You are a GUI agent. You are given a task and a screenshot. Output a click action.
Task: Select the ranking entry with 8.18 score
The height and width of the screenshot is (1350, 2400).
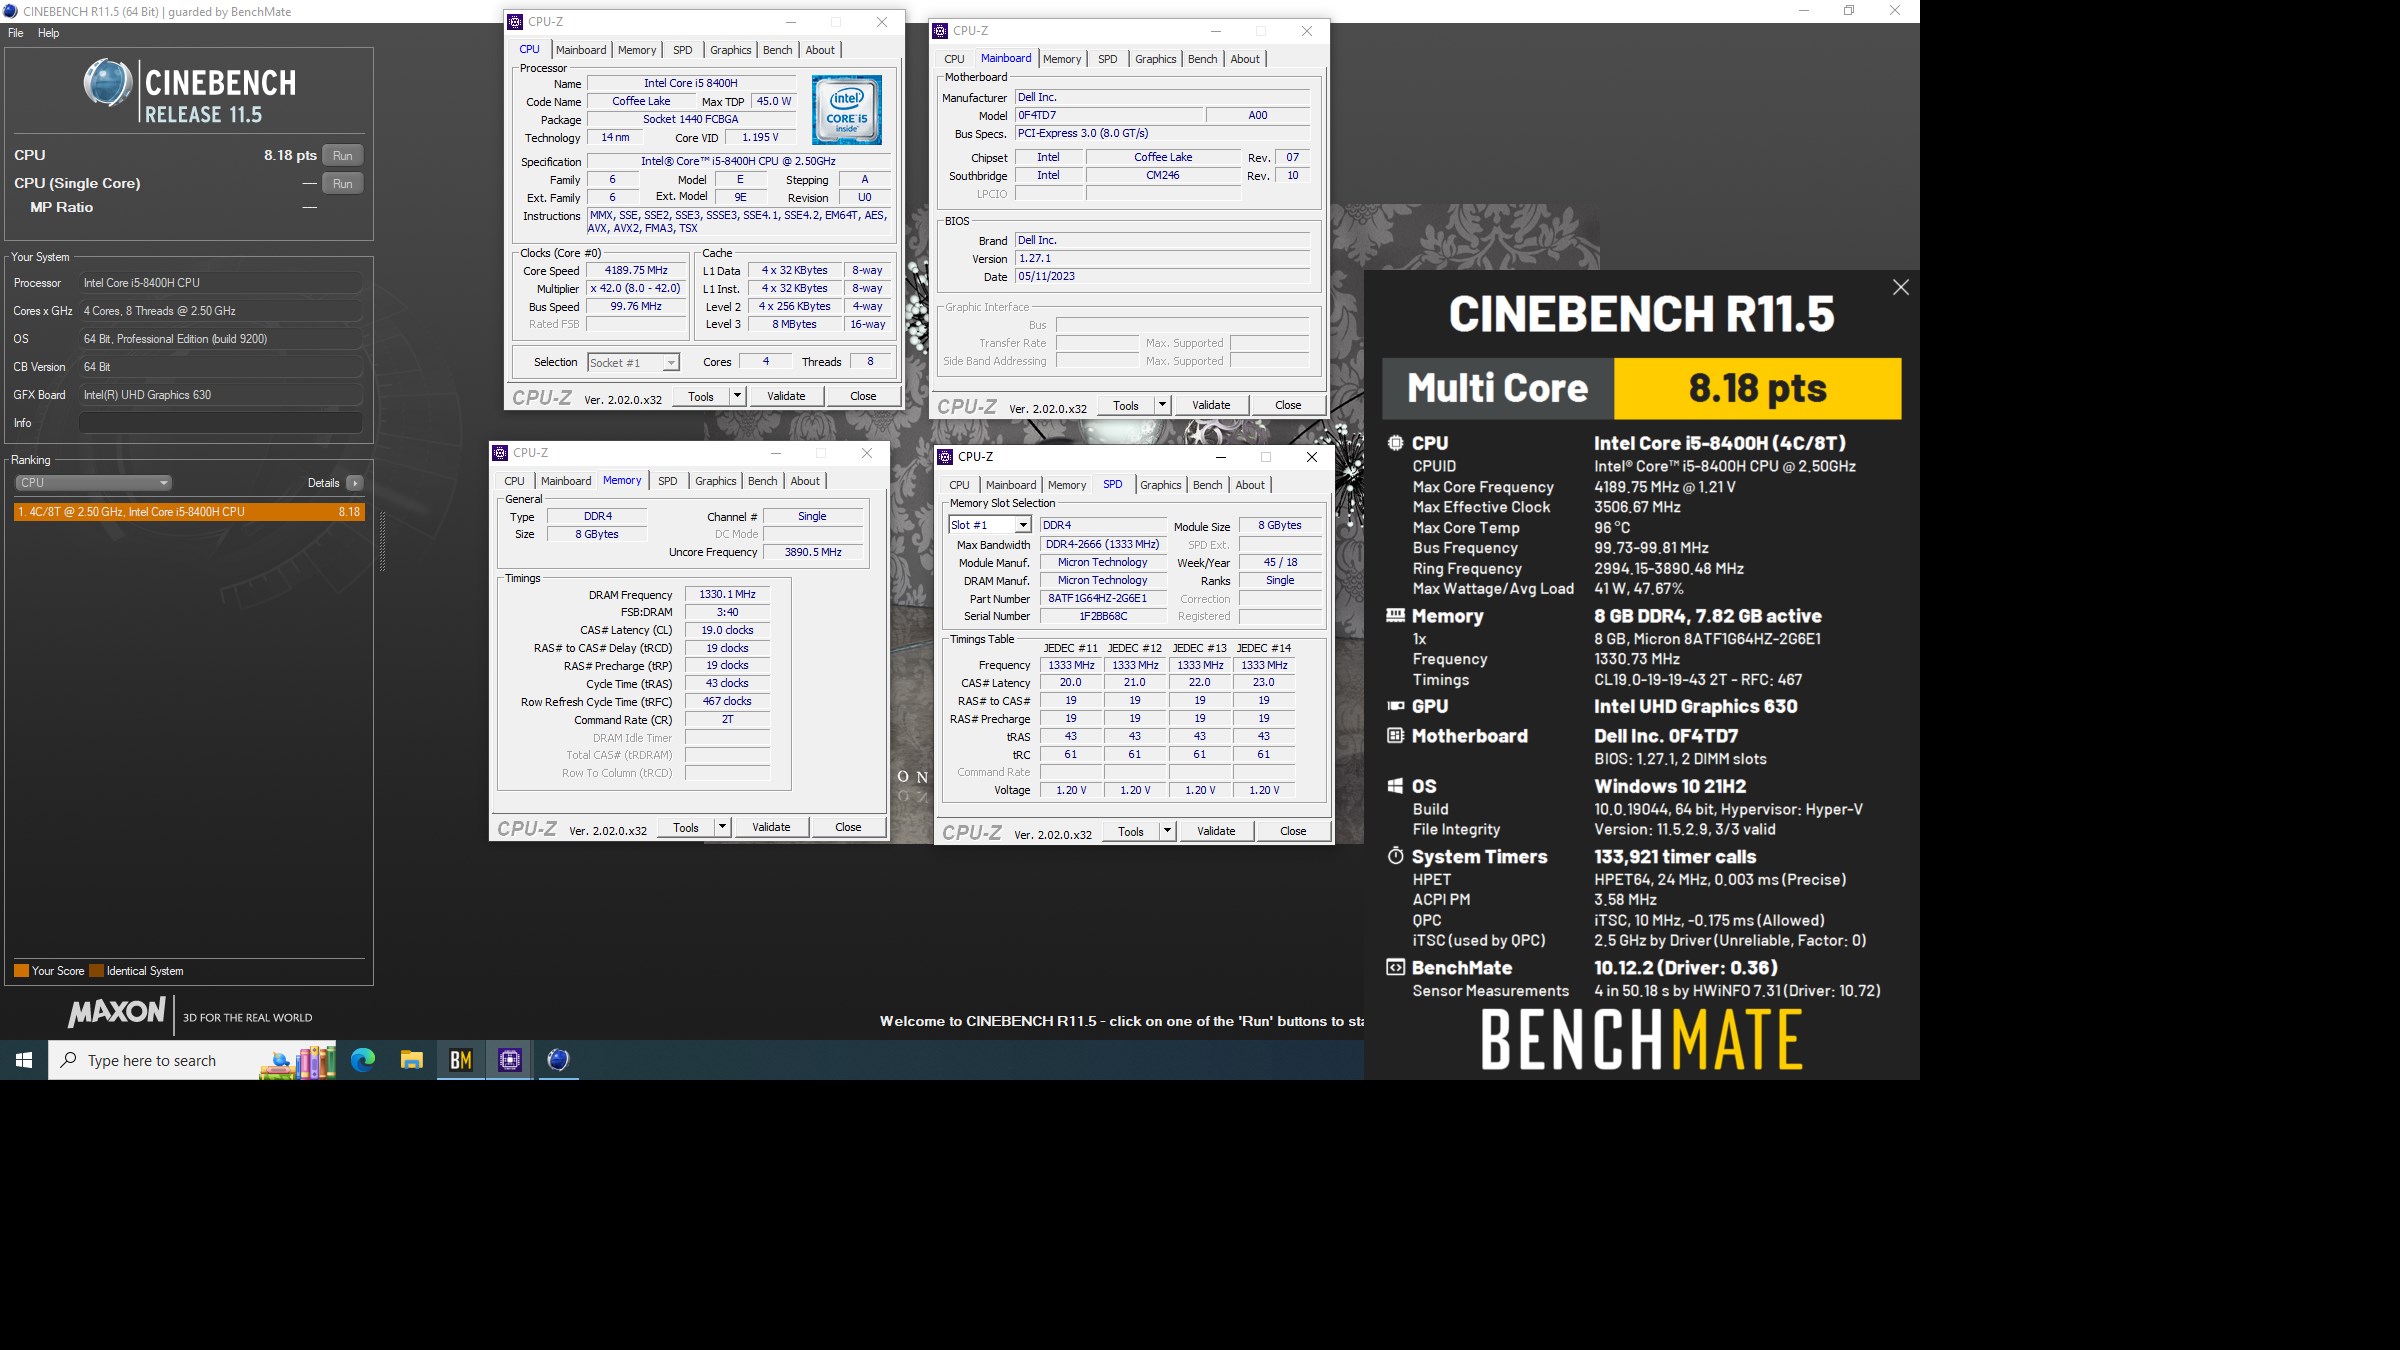[189, 512]
